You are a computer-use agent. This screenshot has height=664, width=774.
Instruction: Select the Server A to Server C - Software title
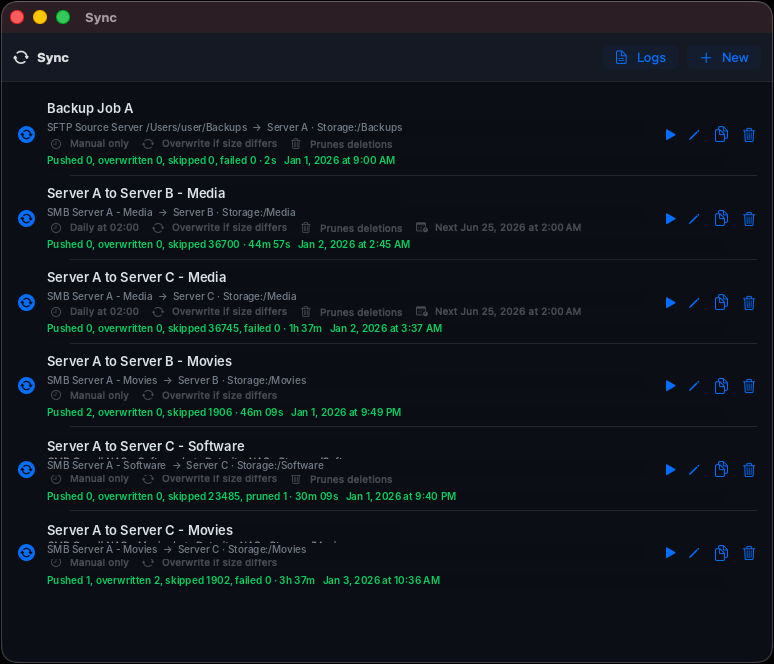coord(146,446)
